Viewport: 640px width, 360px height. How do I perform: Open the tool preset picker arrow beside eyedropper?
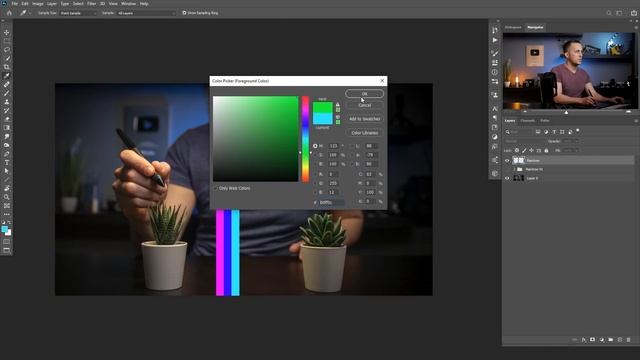pyautogui.click(x=30, y=13)
